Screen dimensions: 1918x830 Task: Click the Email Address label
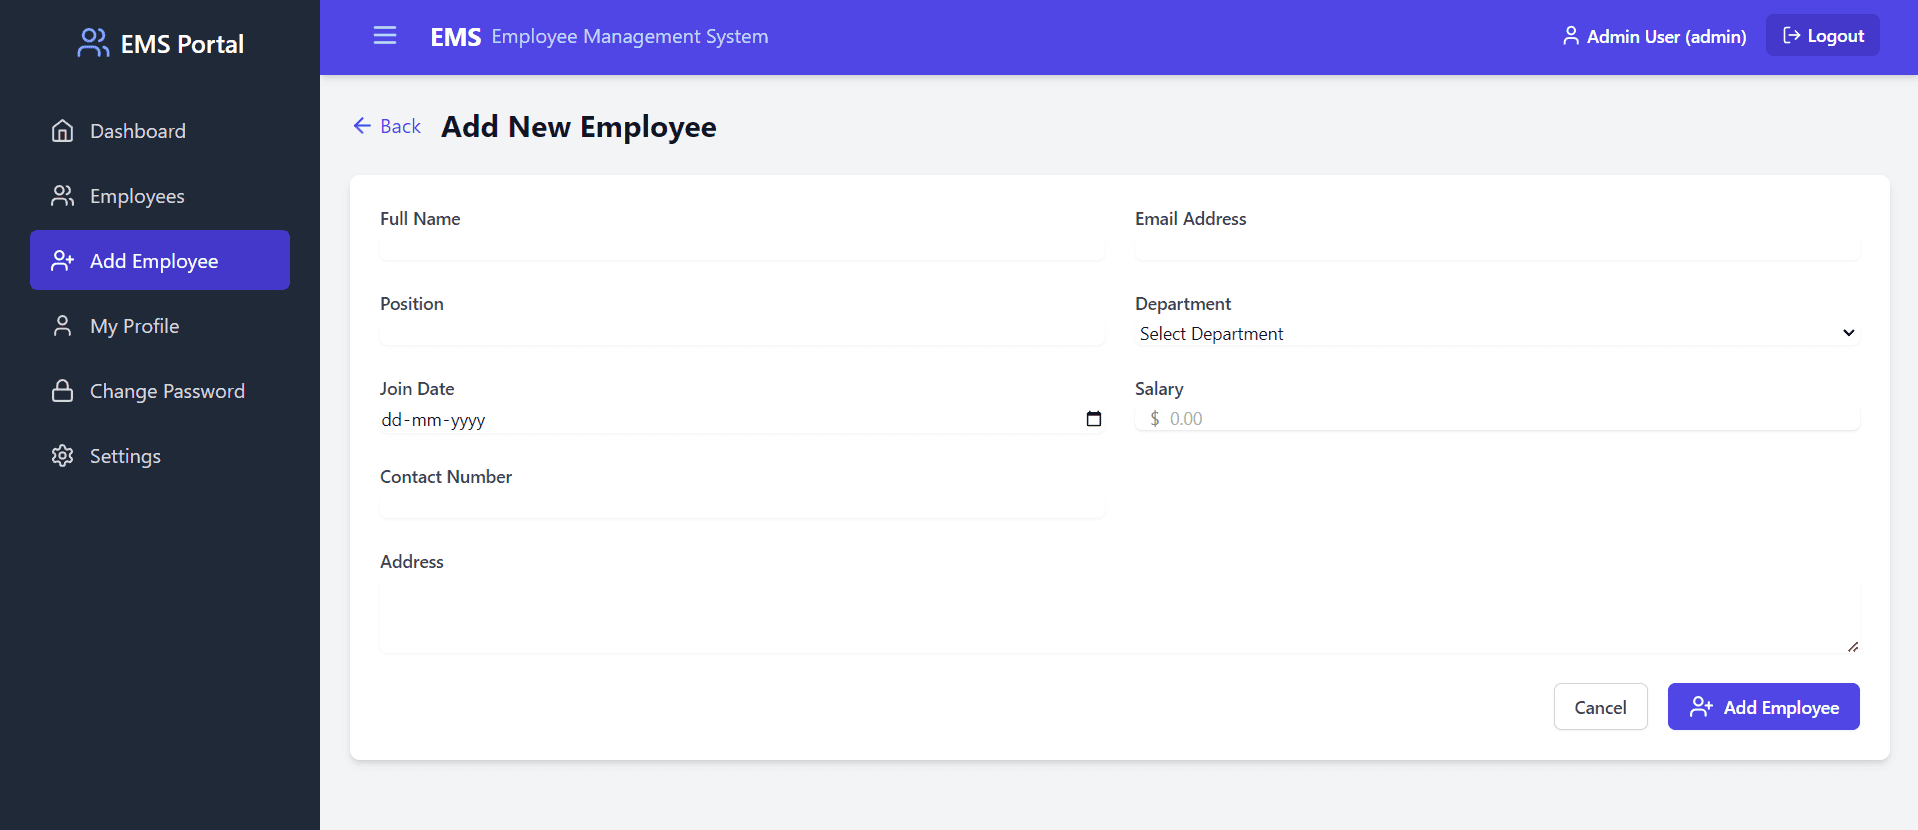[x=1190, y=219]
